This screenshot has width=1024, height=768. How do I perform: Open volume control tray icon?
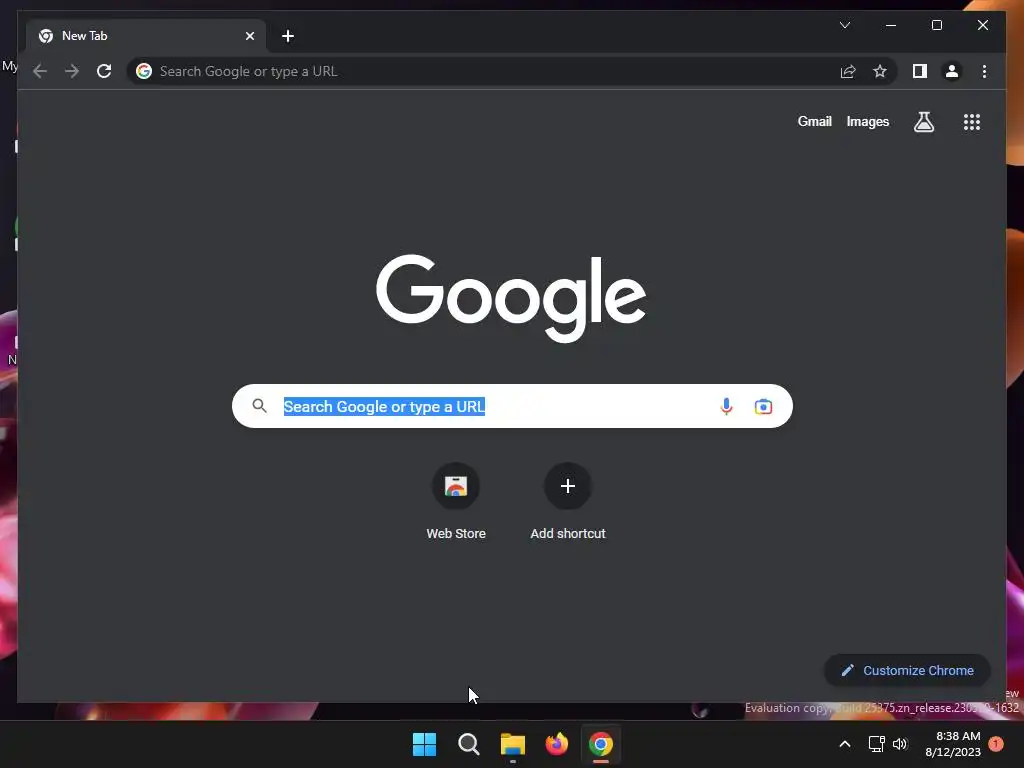900,744
